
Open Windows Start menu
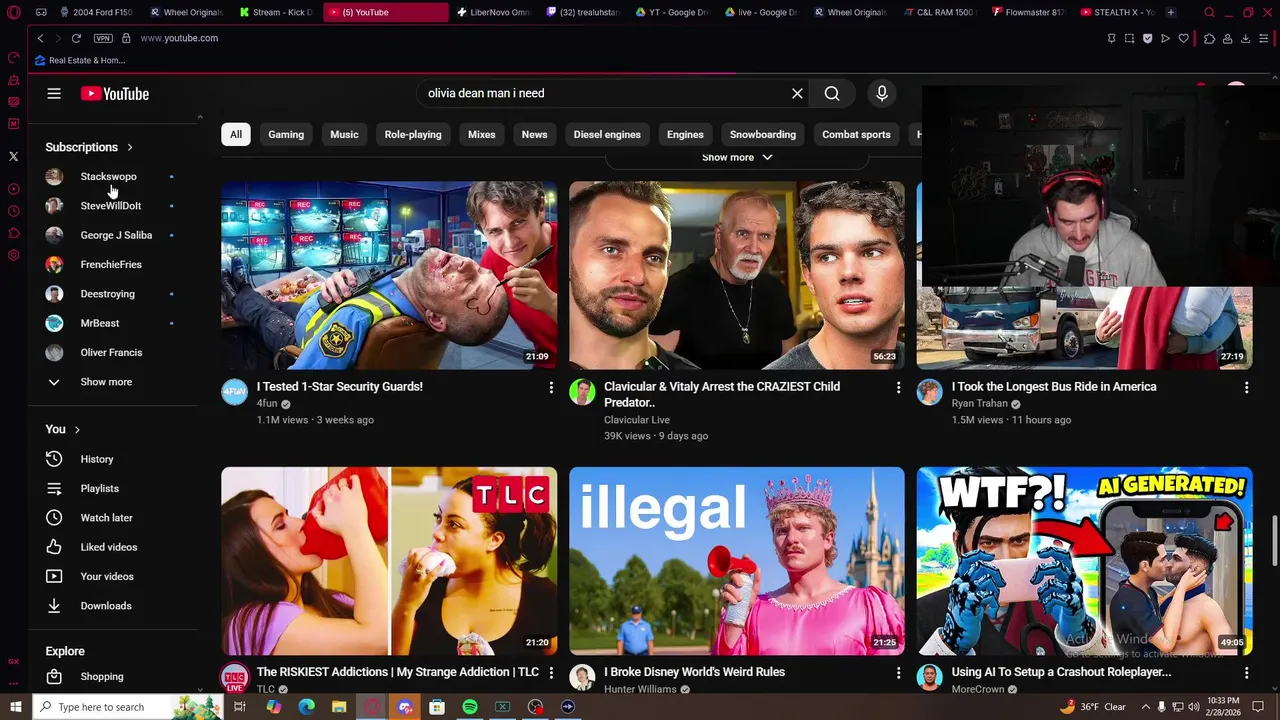coord(15,707)
